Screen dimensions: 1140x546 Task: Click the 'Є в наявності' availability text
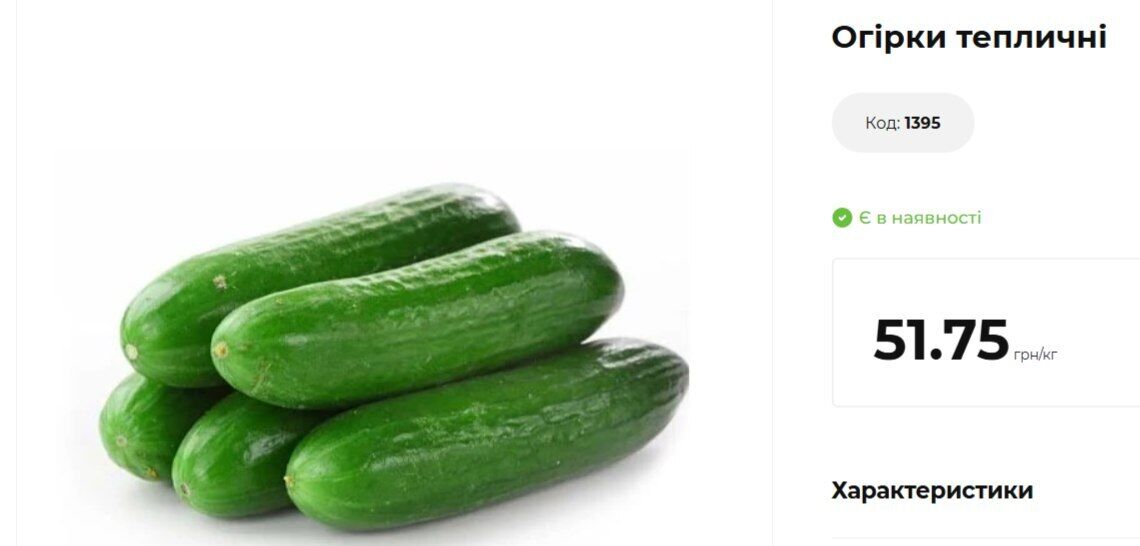pos(920,217)
